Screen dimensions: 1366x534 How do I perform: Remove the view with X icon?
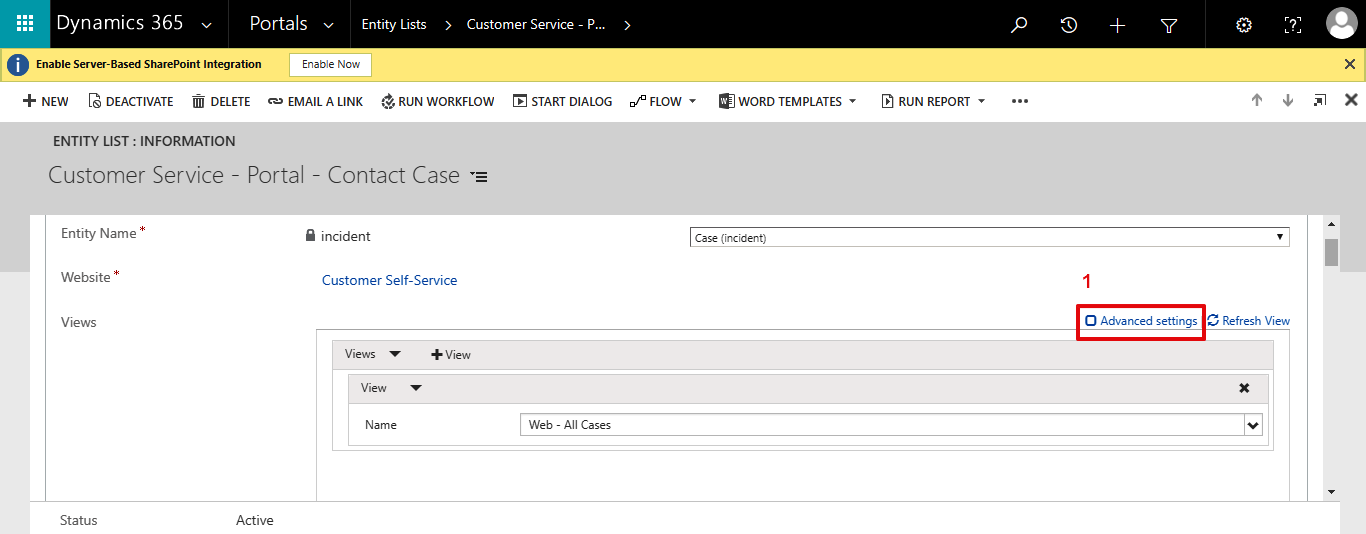point(1244,388)
